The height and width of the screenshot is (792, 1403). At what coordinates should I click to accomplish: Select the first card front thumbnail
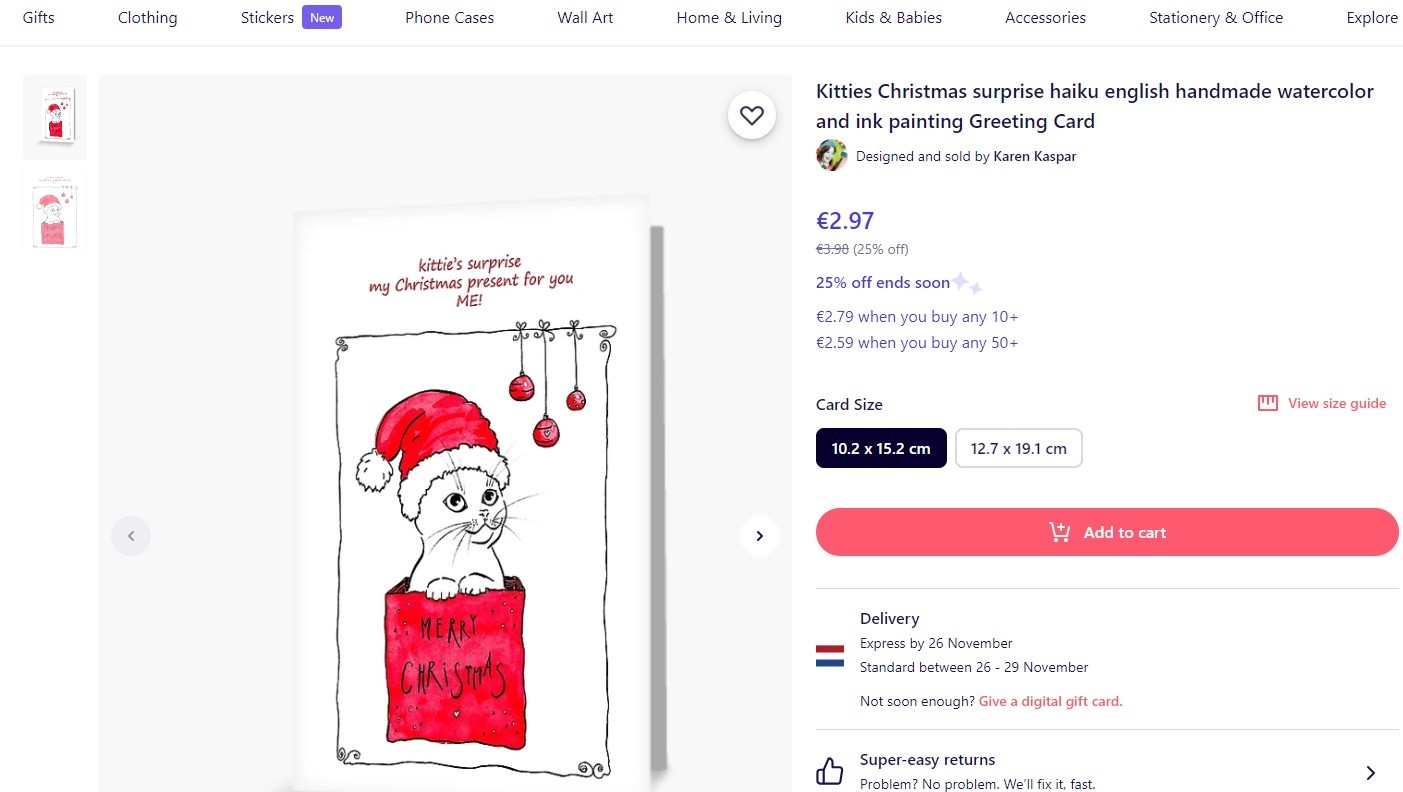point(55,117)
